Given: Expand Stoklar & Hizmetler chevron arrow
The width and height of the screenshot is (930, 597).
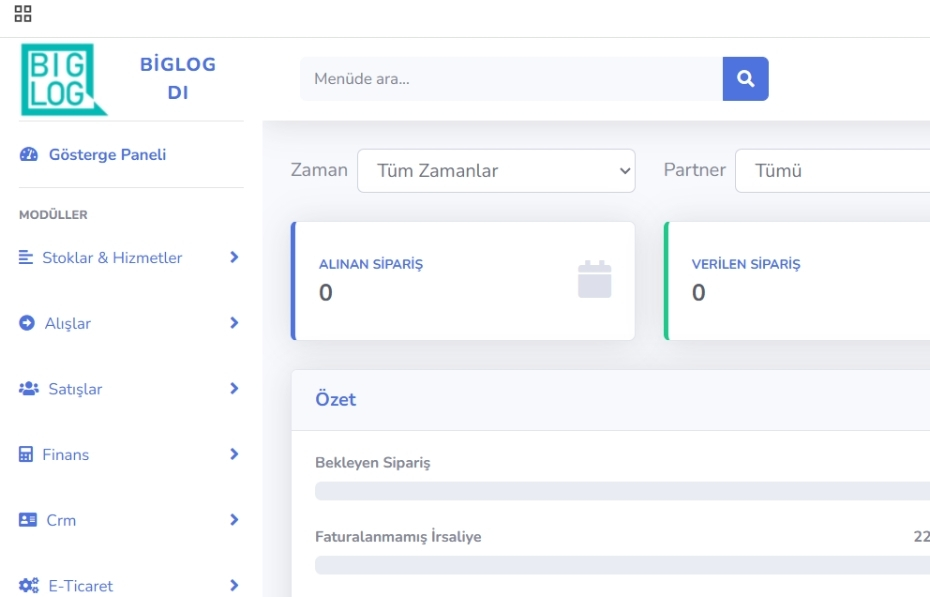Looking at the screenshot, I should pyautogui.click(x=234, y=257).
